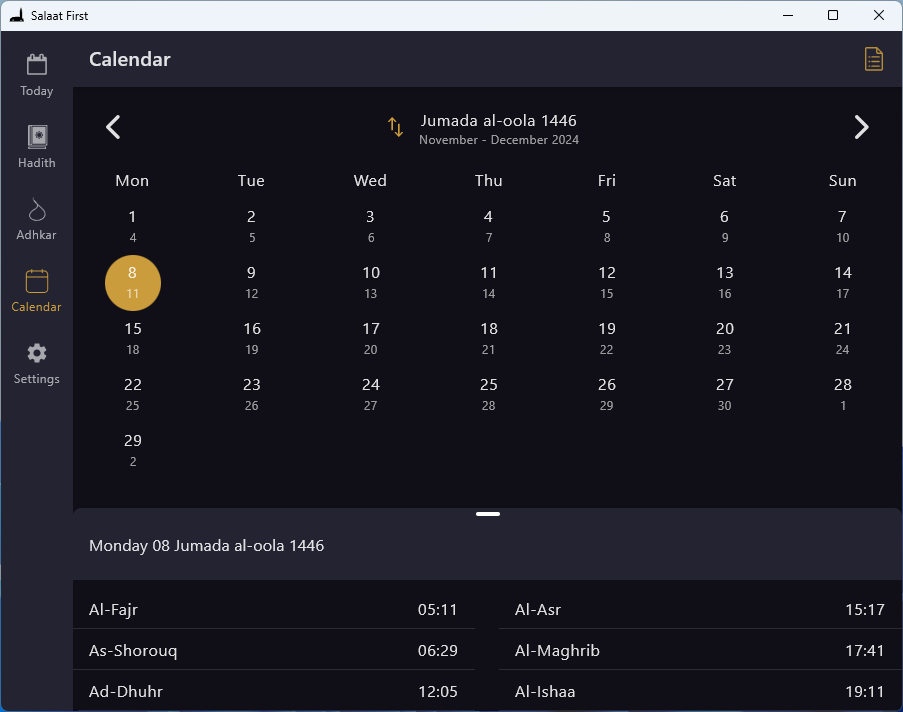Click the report icon in the top right
903x712 pixels.
pos(873,59)
